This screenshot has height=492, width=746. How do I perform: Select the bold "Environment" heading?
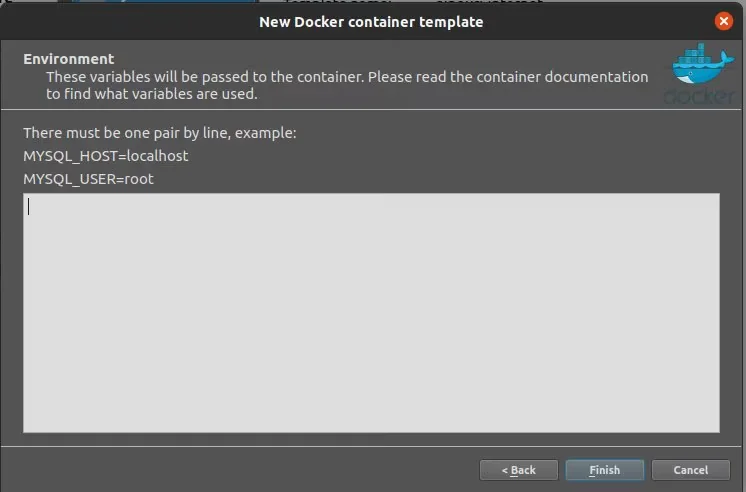coord(69,59)
